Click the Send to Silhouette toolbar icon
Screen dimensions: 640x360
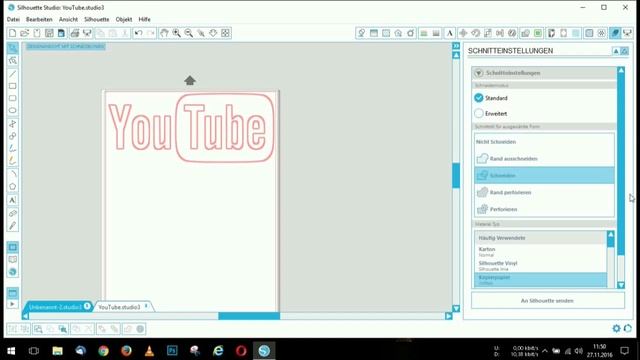tap(627, 33)
